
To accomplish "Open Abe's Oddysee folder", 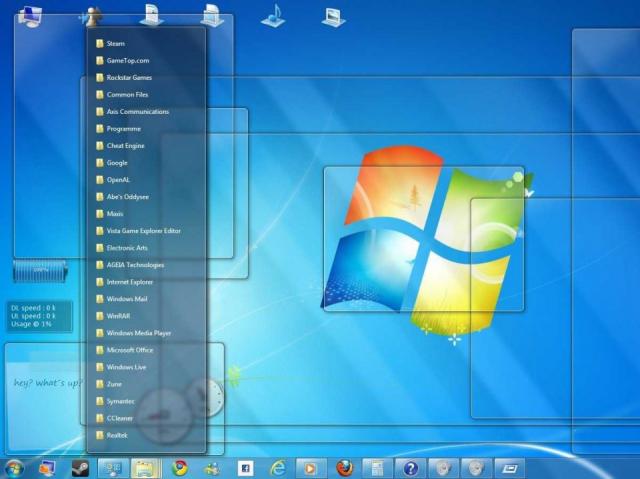I will 122,197.
